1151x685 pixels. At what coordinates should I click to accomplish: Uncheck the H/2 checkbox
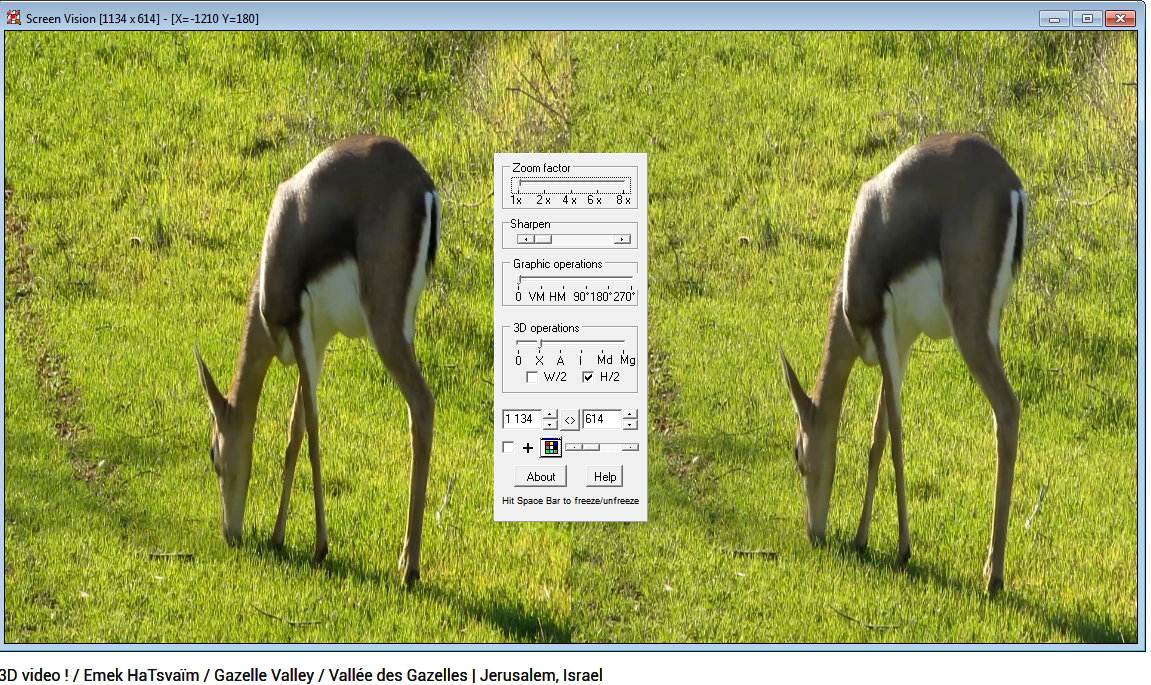coord(588,377)
